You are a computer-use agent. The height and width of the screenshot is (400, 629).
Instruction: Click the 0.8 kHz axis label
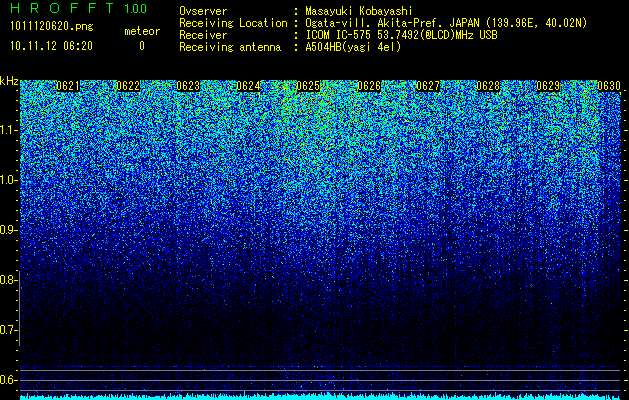click(x=7, y=280)
